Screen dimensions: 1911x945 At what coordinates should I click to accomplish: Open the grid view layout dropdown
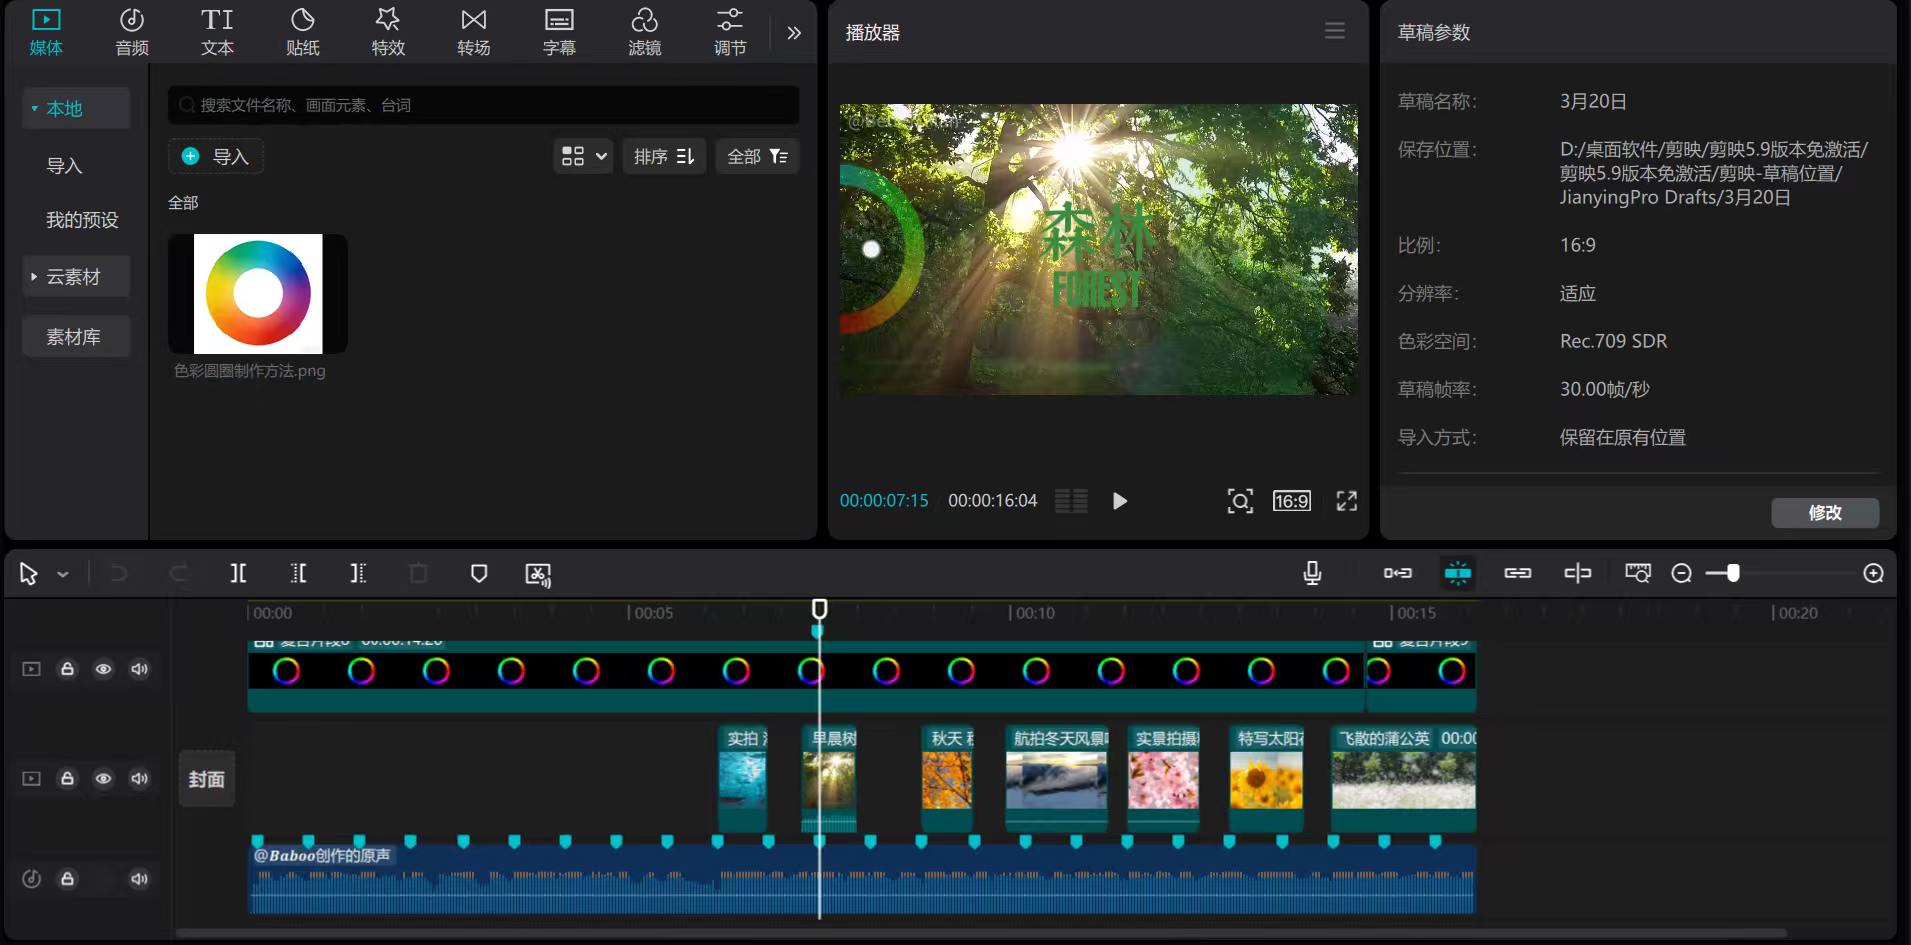coord(583,156)
